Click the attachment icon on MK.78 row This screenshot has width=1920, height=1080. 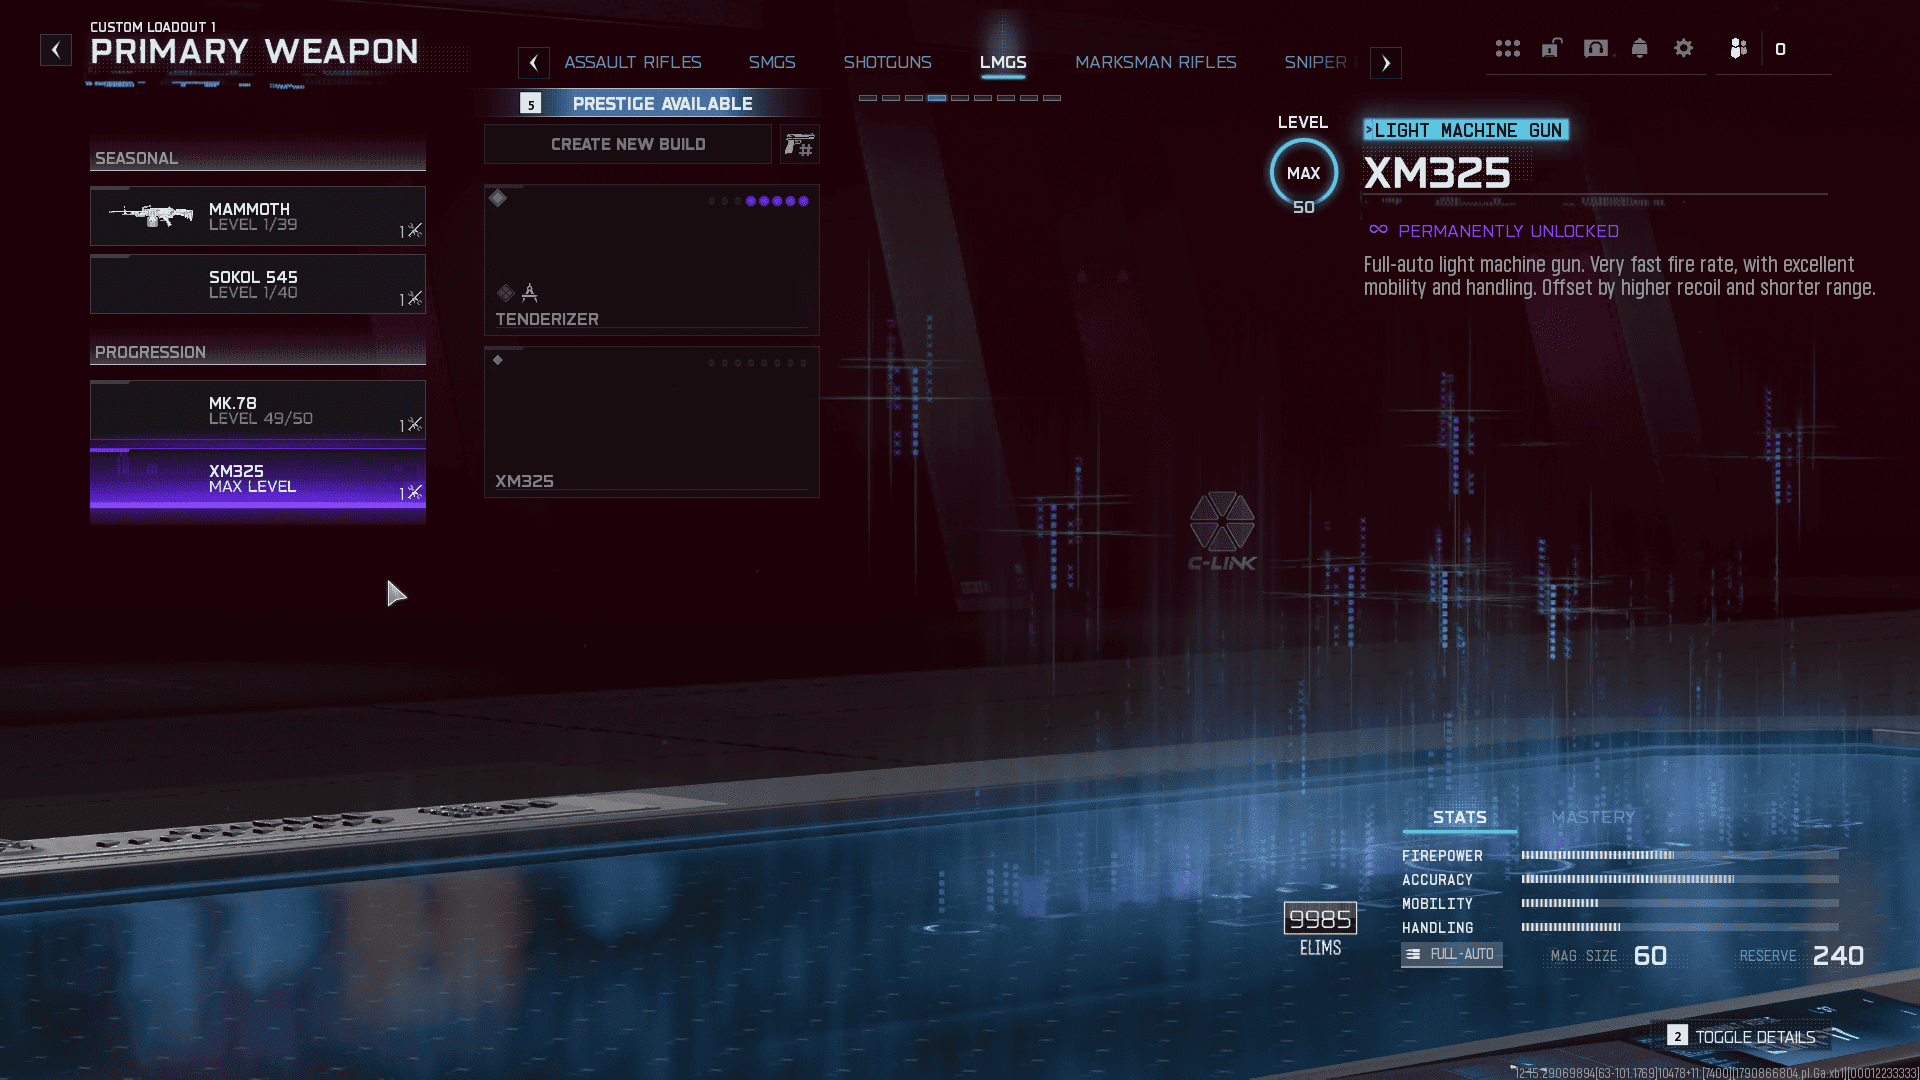412,424
